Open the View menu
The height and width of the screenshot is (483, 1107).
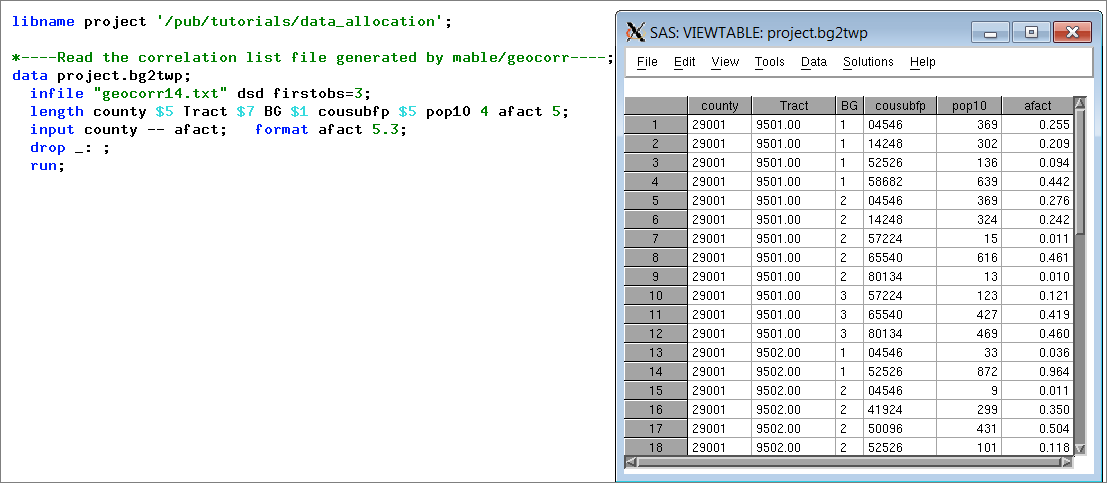click(x=725, y=62)
